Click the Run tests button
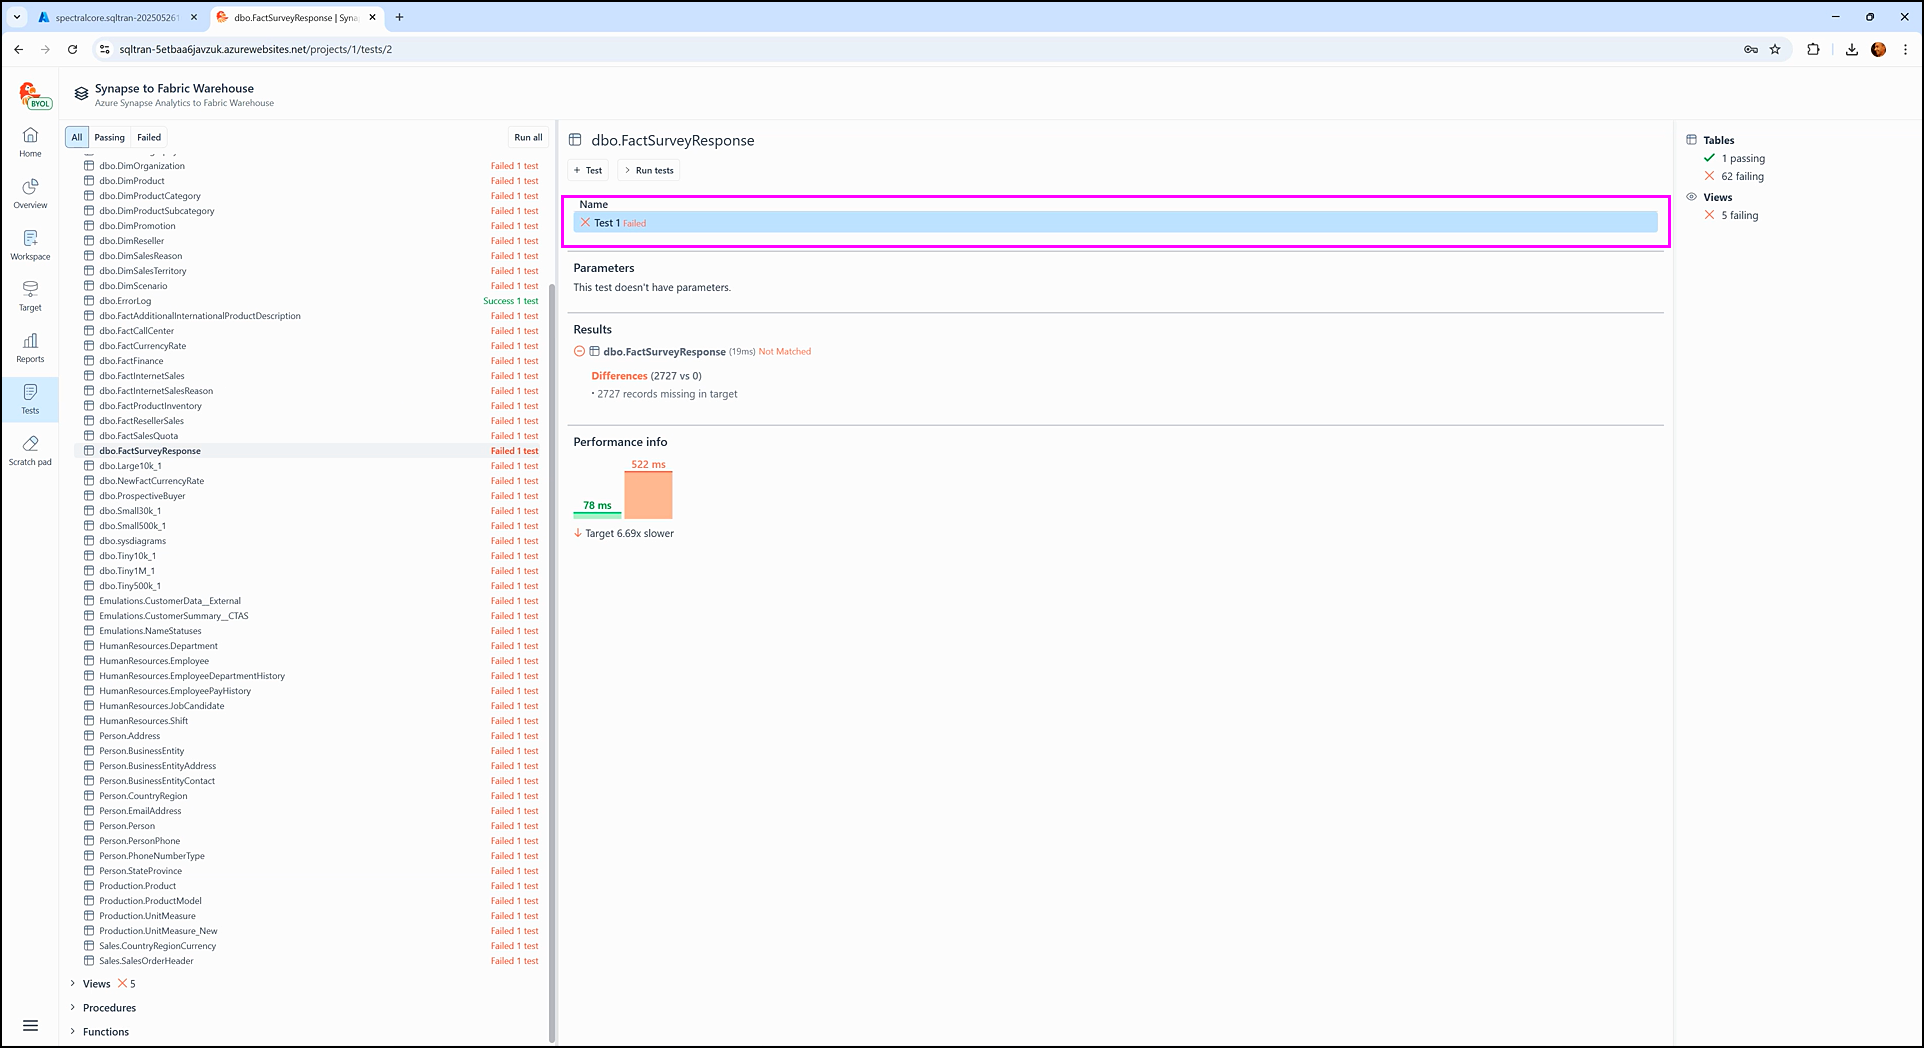 (649, 171)
